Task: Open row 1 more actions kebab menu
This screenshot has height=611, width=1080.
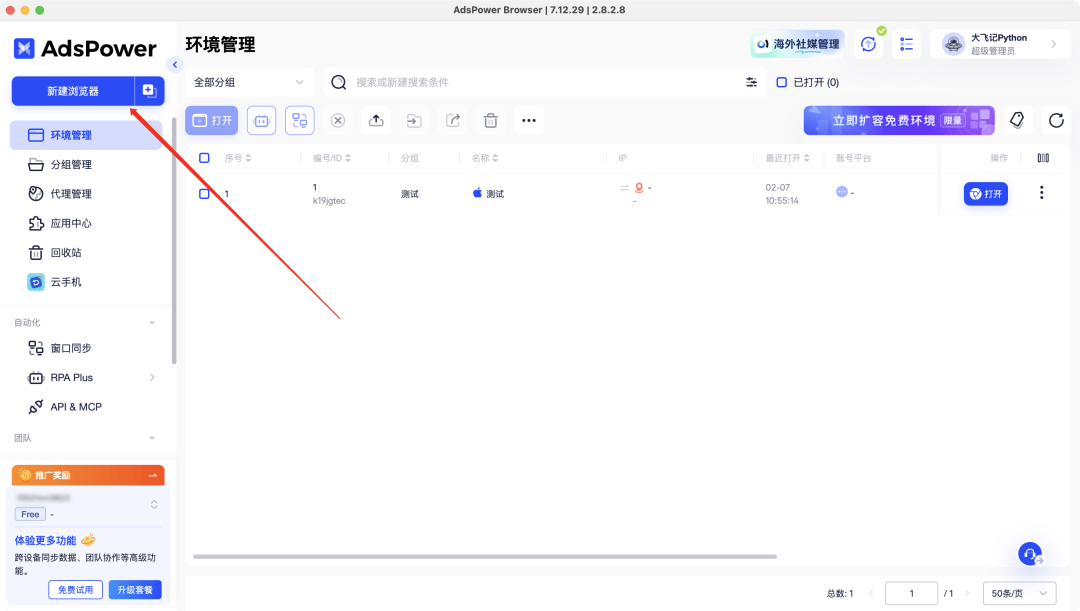Action: pos(1041,193)
